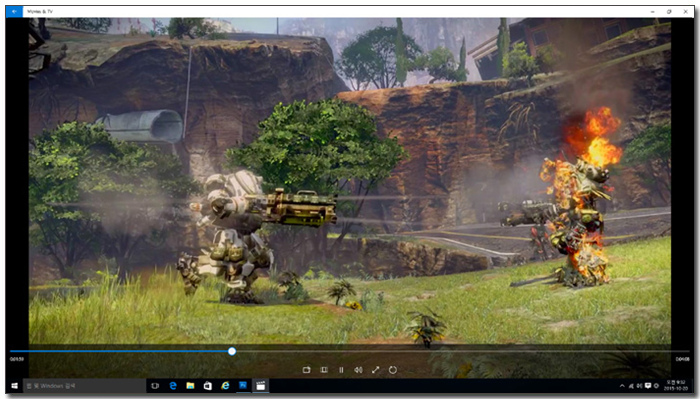Expand the hidden system tray icons

coord(622,386)
